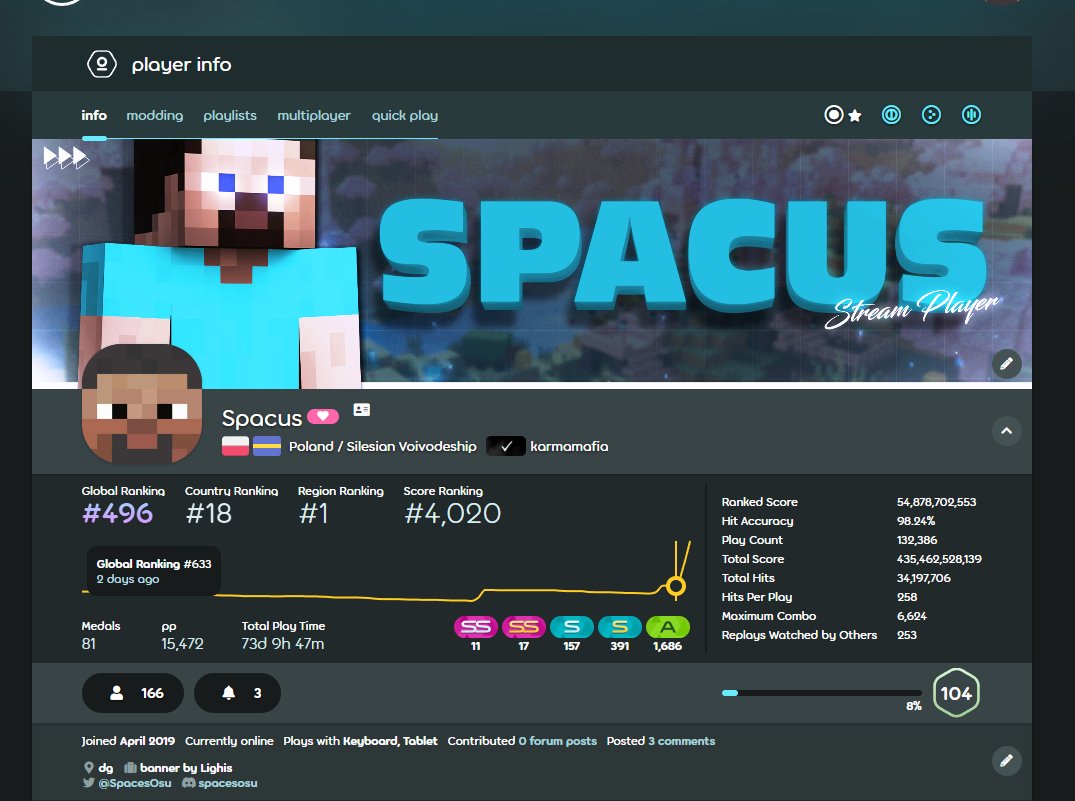Click the karmamafia team name link
Viewport: 1075px width, 801px height.
pyautogui.click(x=569, y=446)
